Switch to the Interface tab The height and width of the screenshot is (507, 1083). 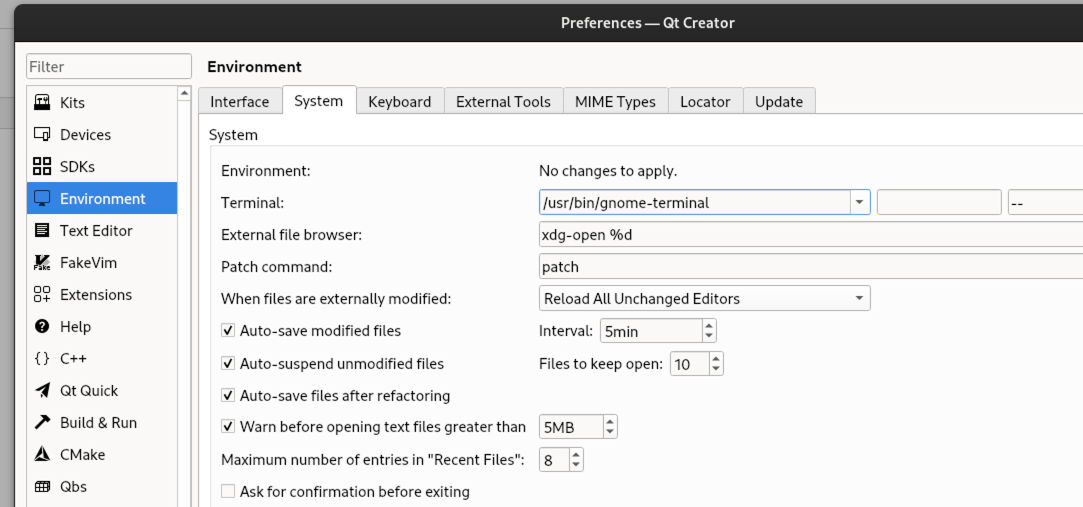[240, 102]
